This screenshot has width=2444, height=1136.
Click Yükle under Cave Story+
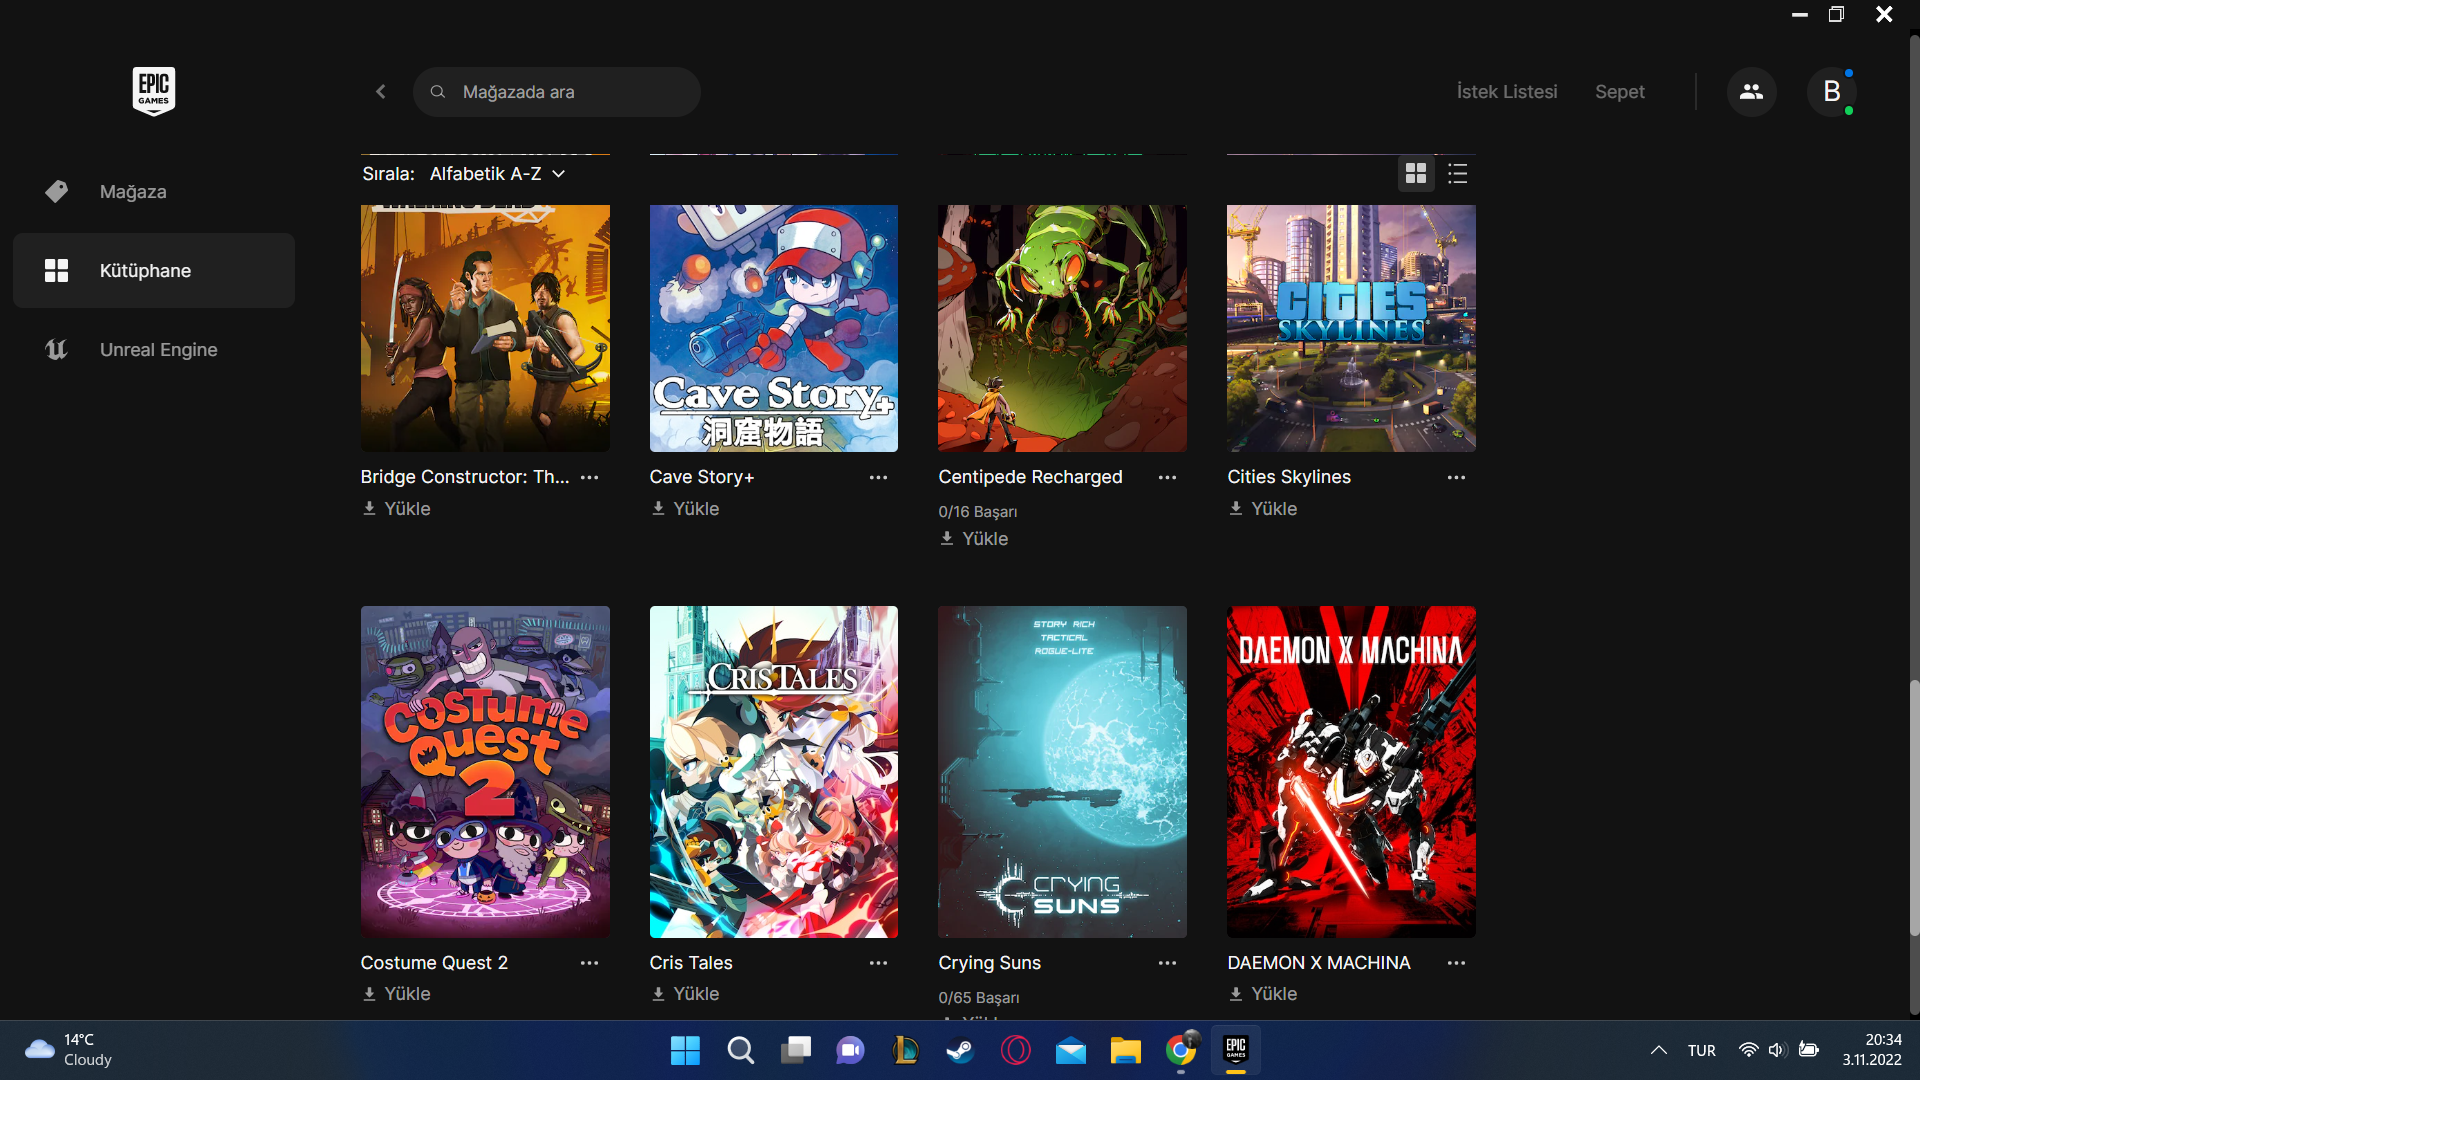(x=685, y=509)
